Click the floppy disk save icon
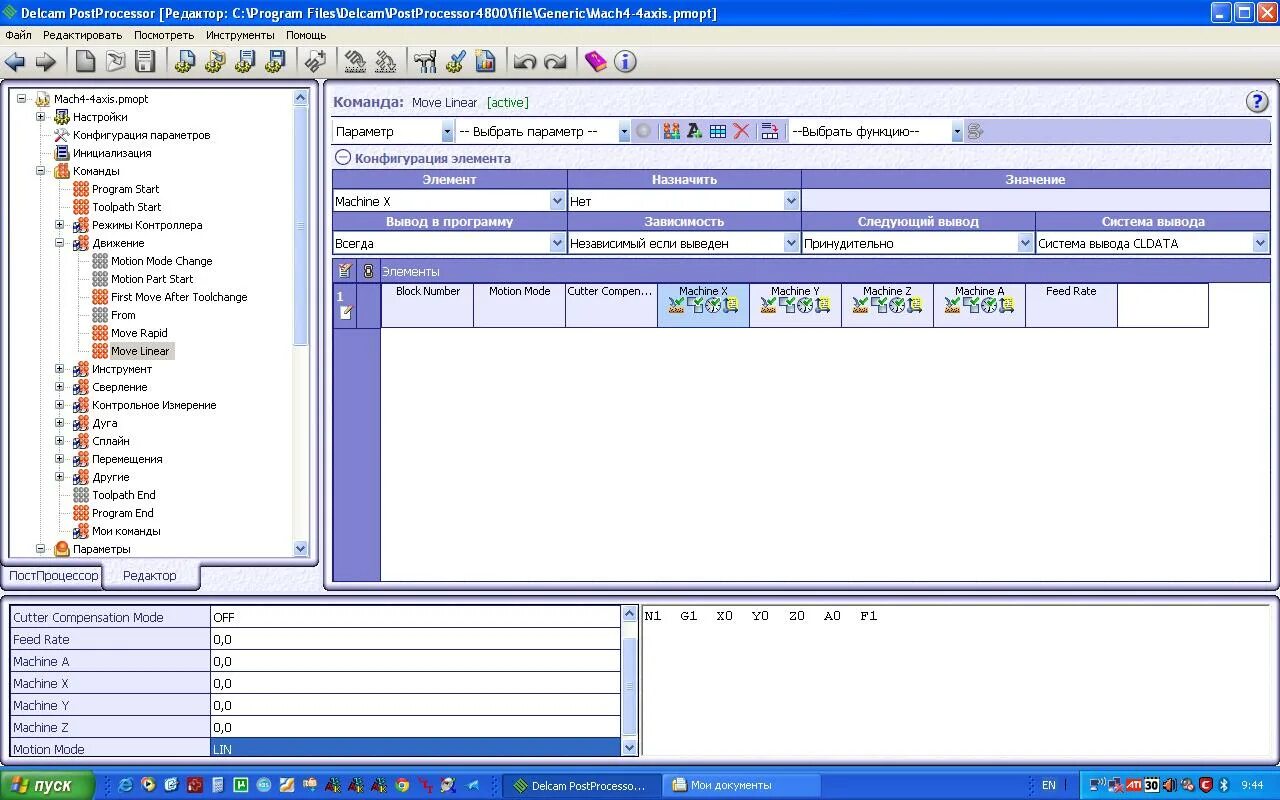This screenshot has width=1280, height=800. (145, 62)
